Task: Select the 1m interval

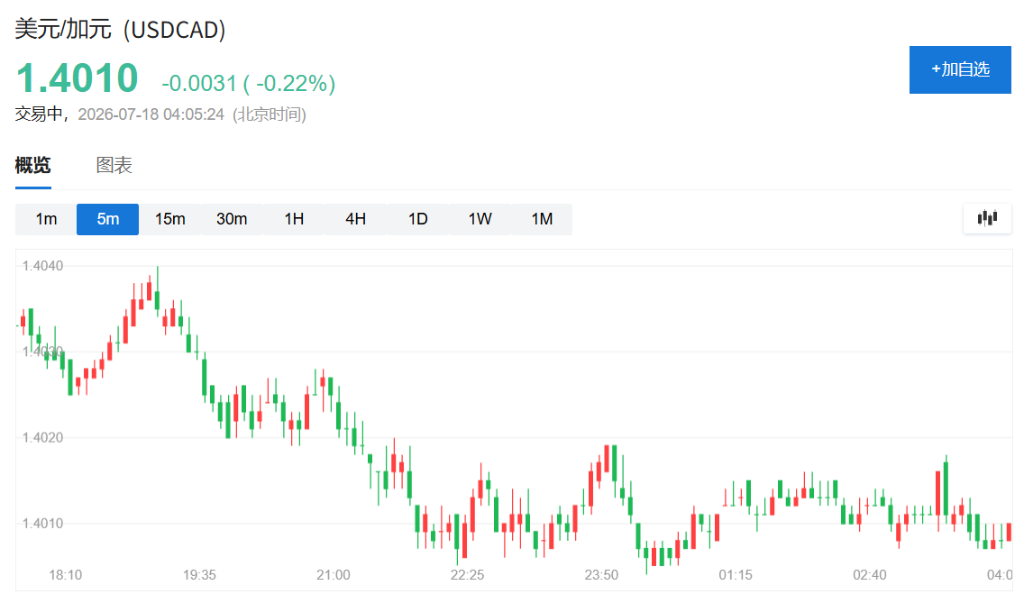Action: point(46,219)
